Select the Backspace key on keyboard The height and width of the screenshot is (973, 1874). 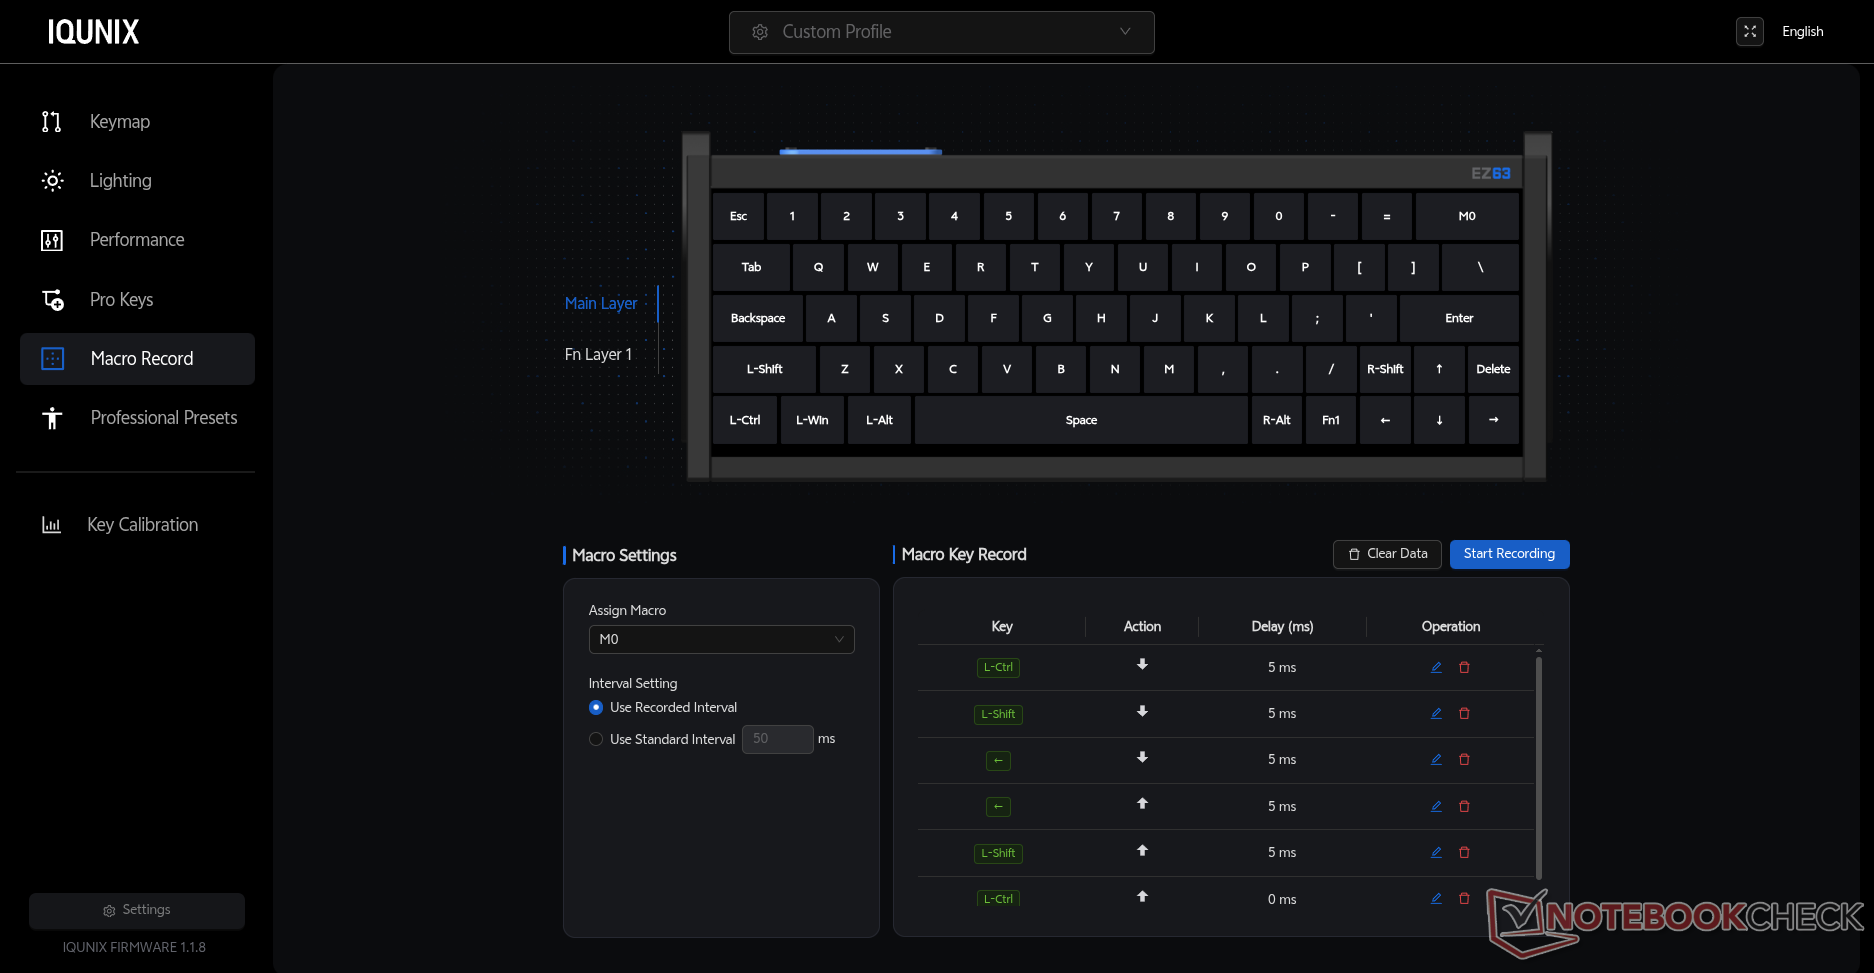pos(758,318)
